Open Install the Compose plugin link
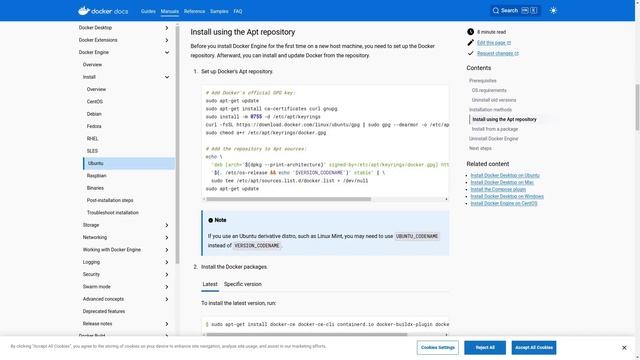640x360 pixels. coord(498,189)
